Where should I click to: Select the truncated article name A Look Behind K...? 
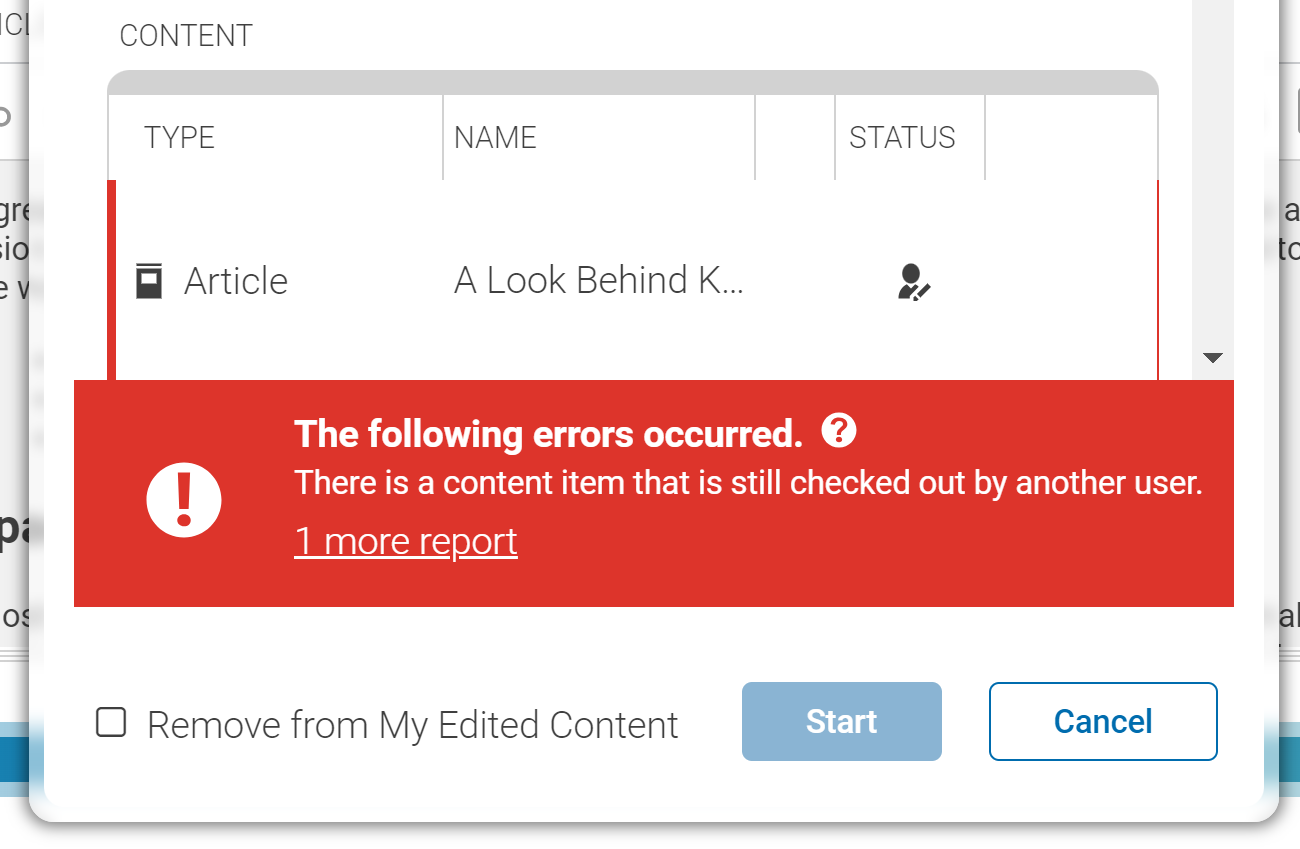[599, 281]
